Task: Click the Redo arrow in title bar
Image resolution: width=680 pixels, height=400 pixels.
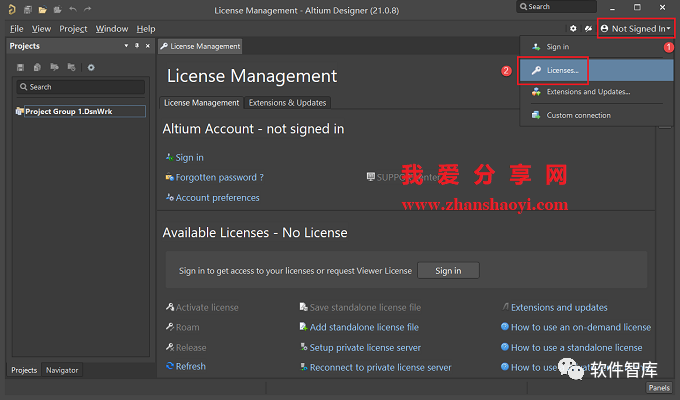Action: (88, 9)
